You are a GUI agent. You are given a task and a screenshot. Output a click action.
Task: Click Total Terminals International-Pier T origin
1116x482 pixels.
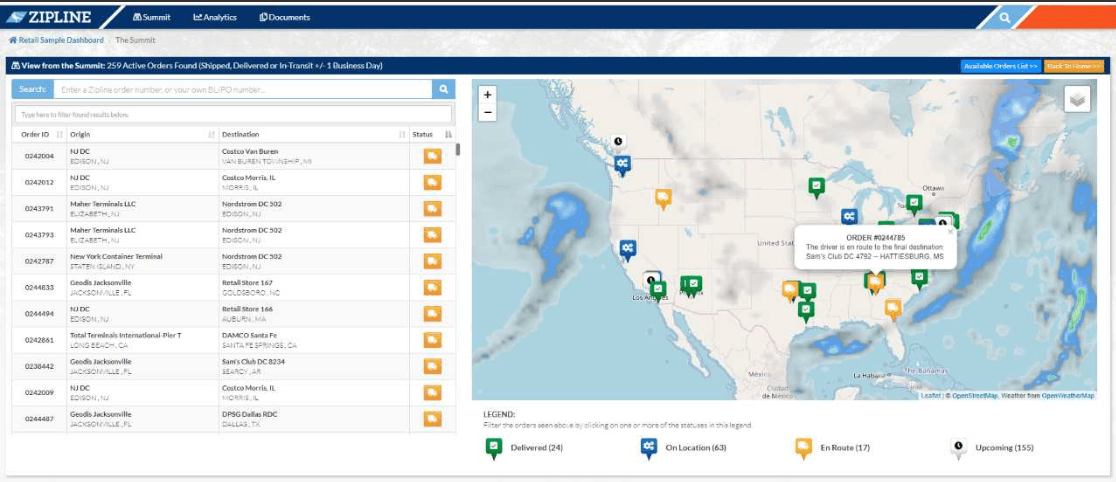[125, 335]
